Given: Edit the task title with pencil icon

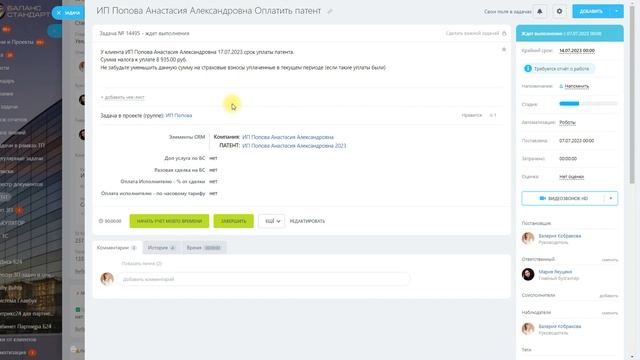Looking at the screenshot, I should [x=330, y=11].
